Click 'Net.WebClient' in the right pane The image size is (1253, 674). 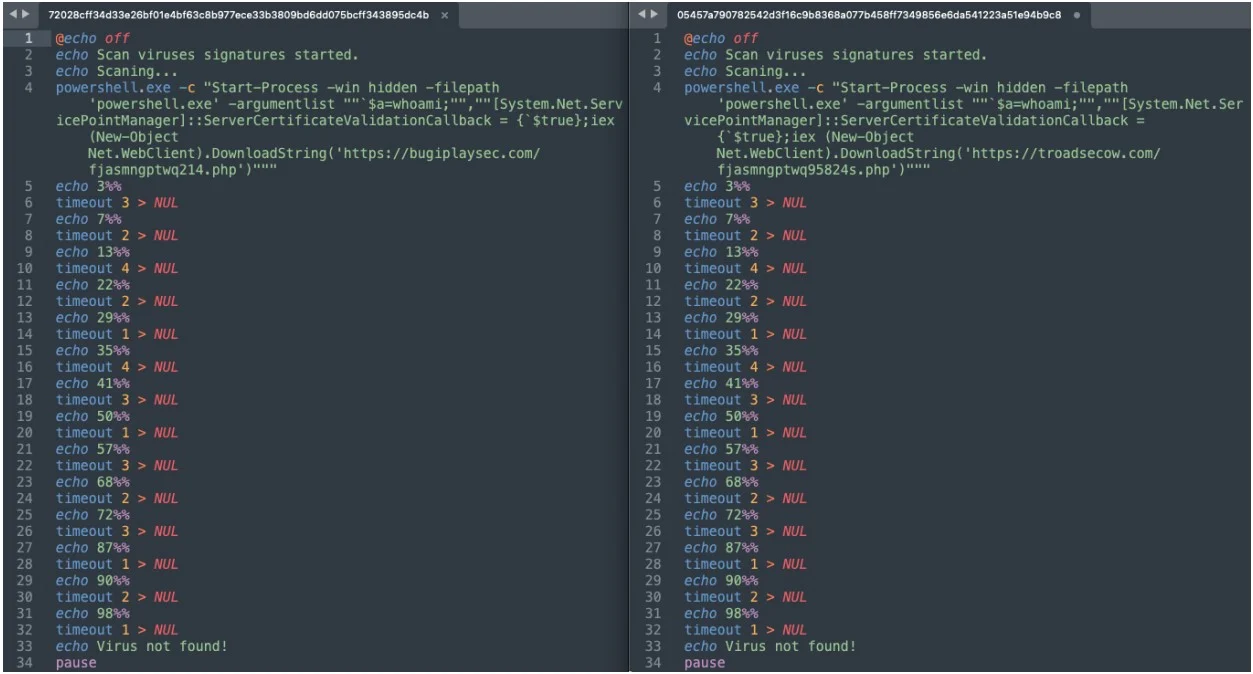tap(768, 154)
